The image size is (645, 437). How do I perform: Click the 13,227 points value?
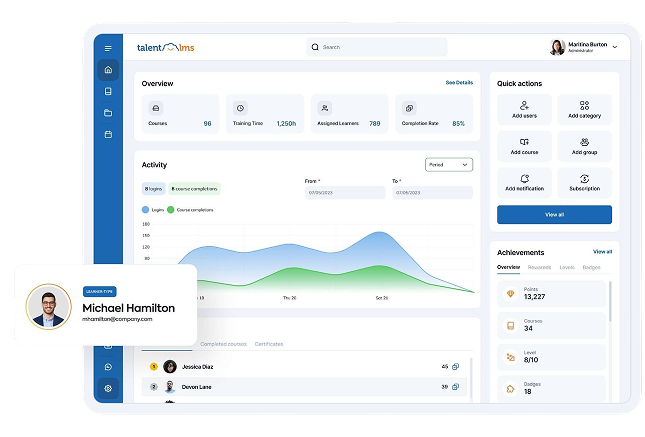pyautogui.click(x=534, y=297)
